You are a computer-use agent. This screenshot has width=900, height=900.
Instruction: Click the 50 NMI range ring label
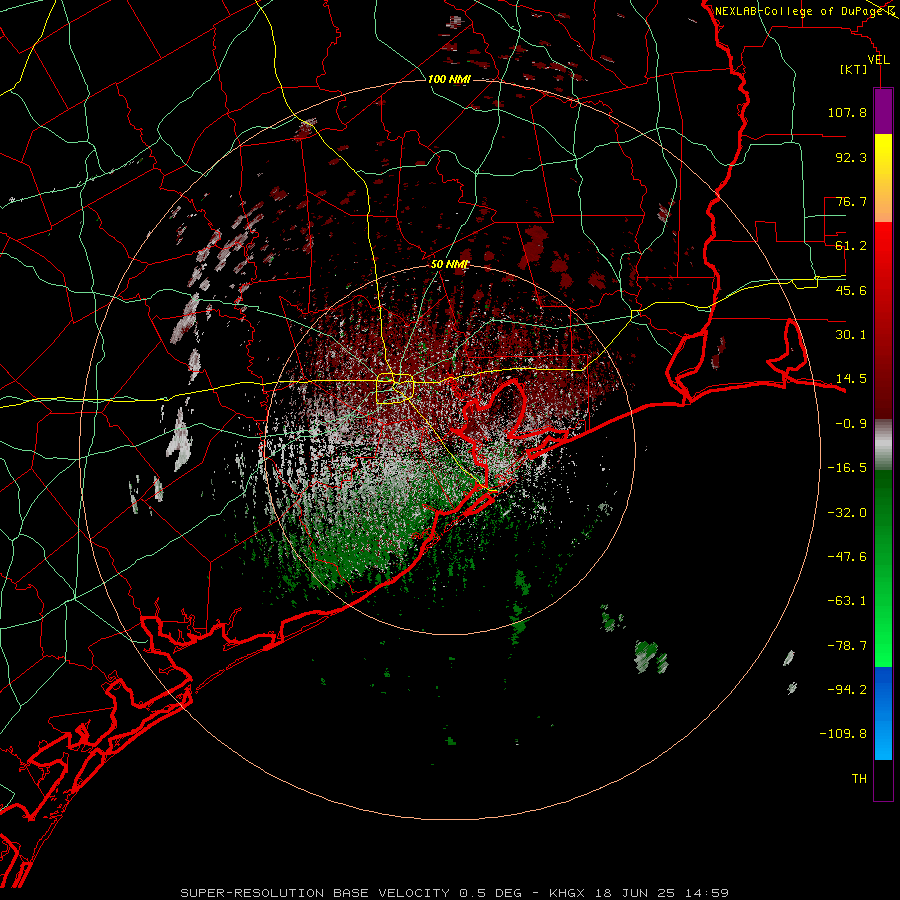pyautogui.click(x=449, y=265)
